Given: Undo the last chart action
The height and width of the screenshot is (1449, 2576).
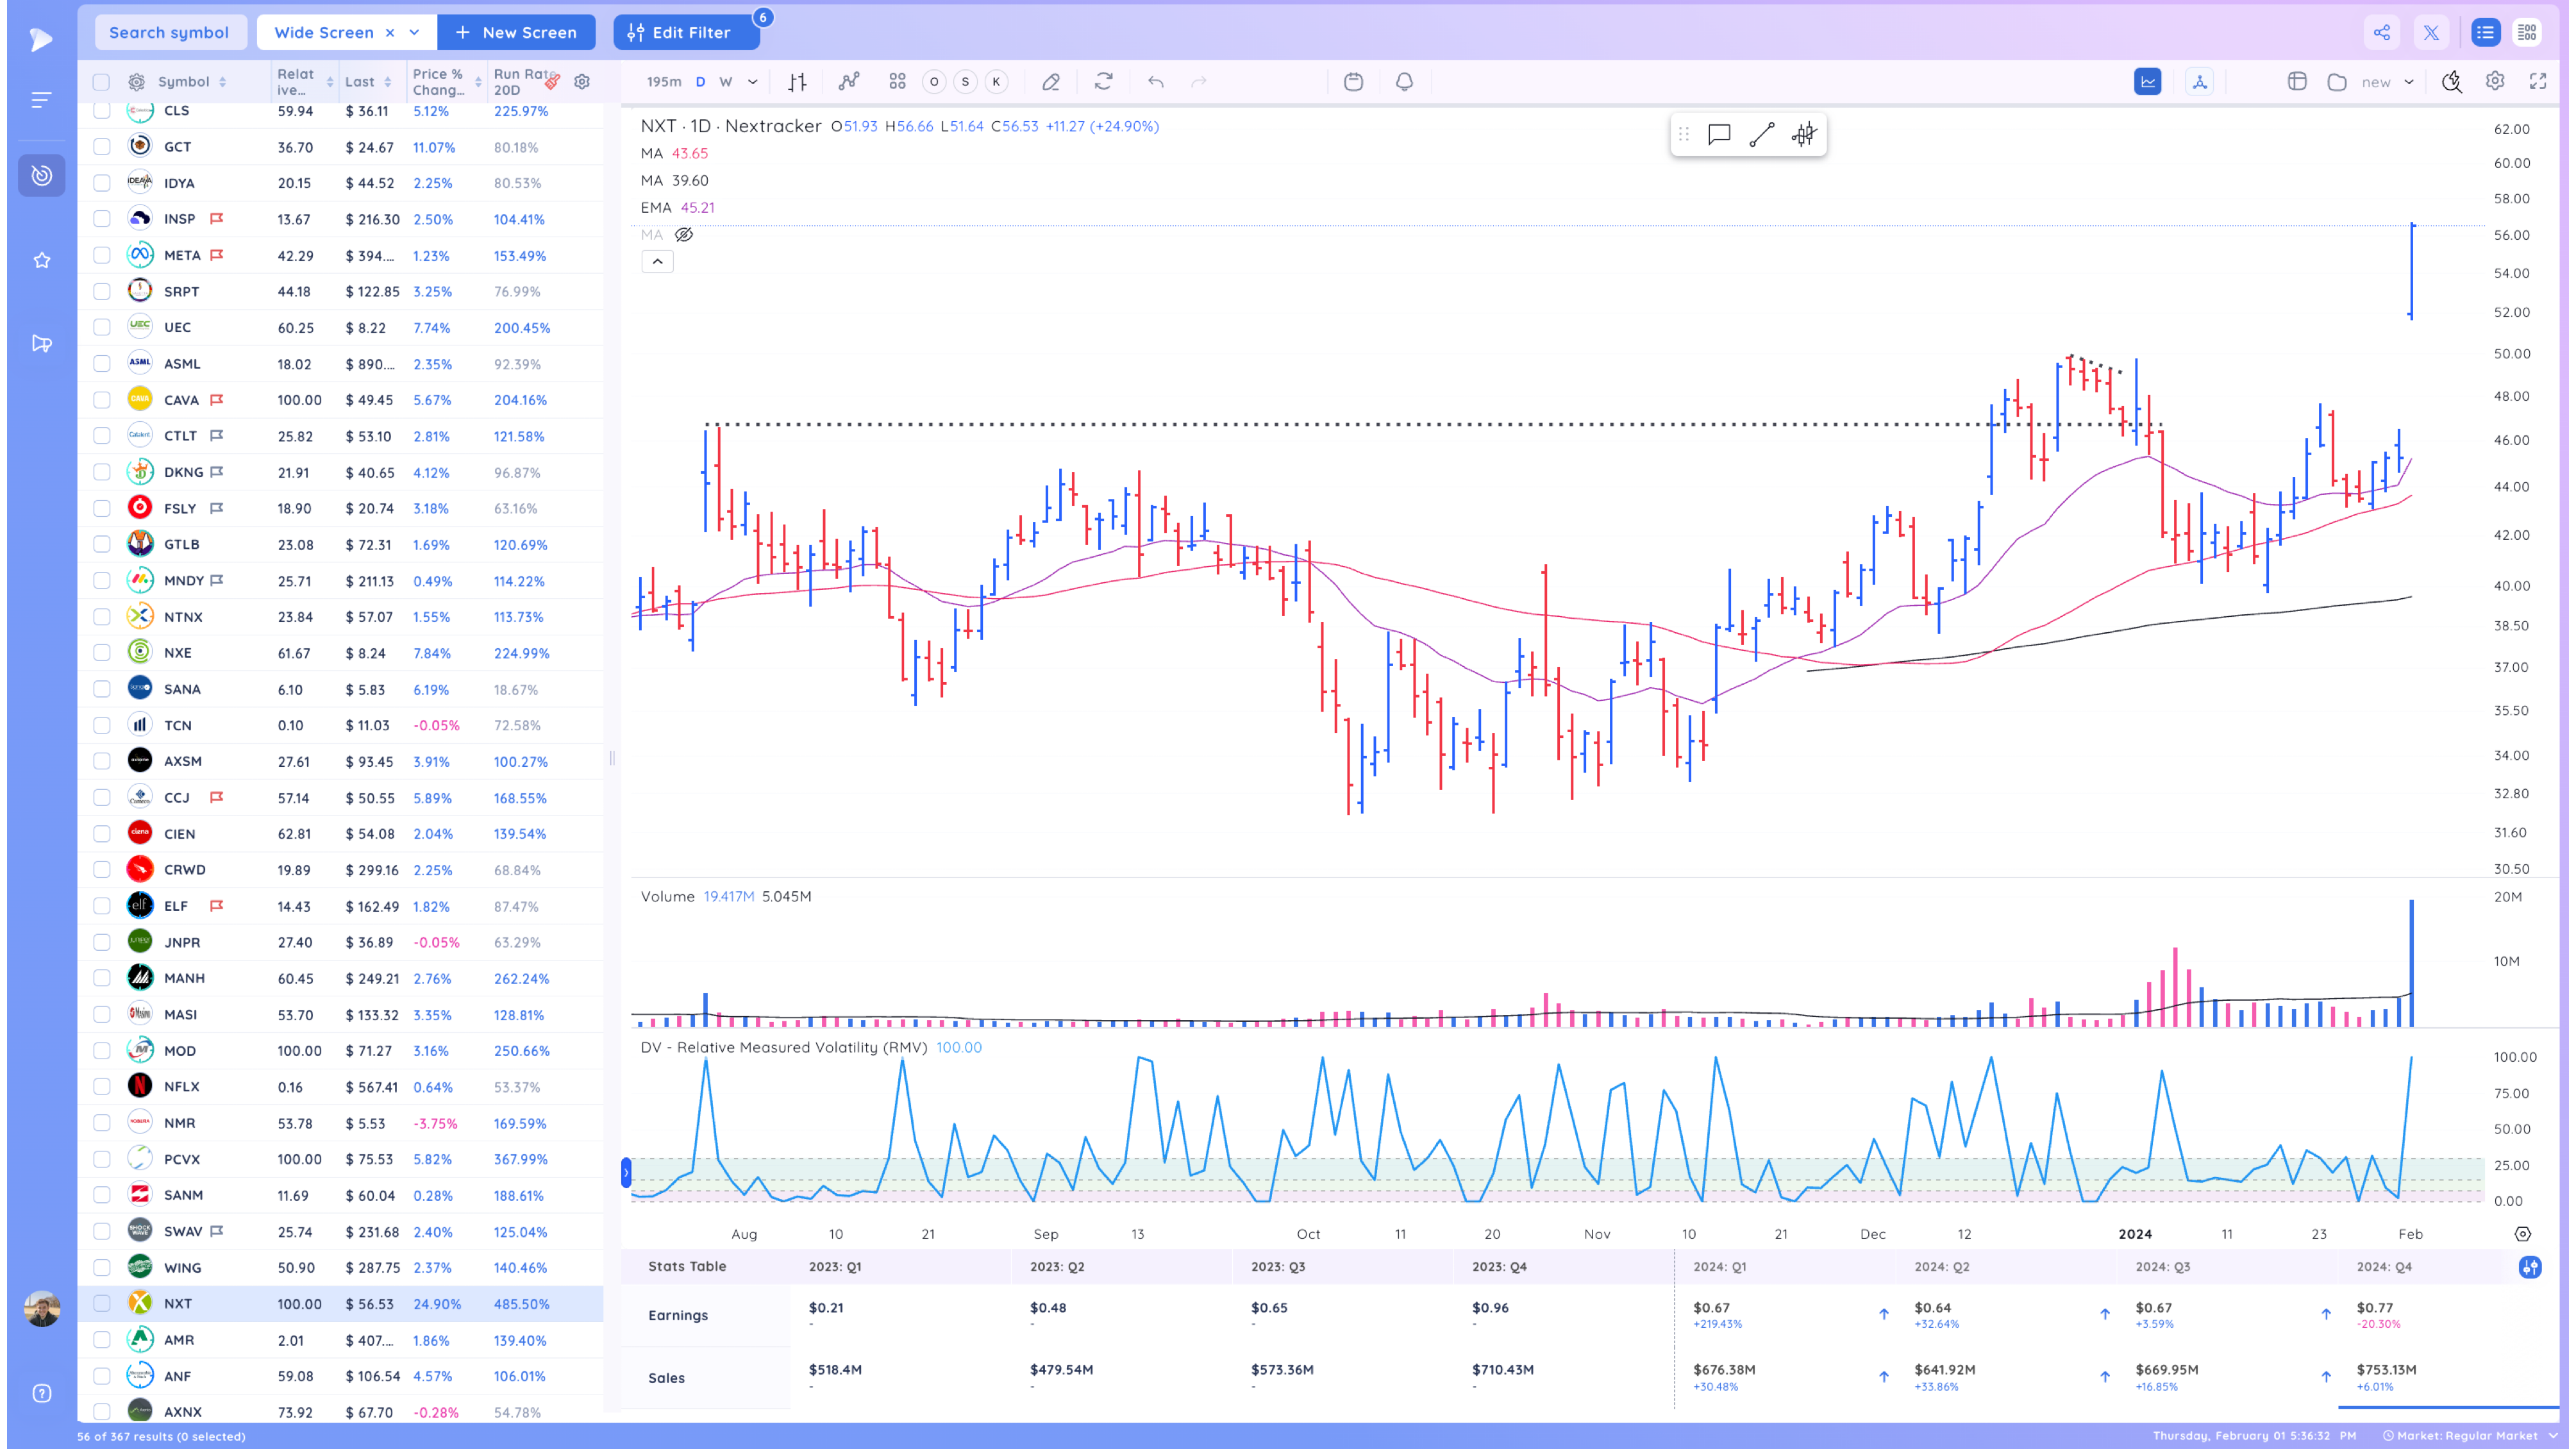Looking at the screenshot, I should click(1156, 82).
